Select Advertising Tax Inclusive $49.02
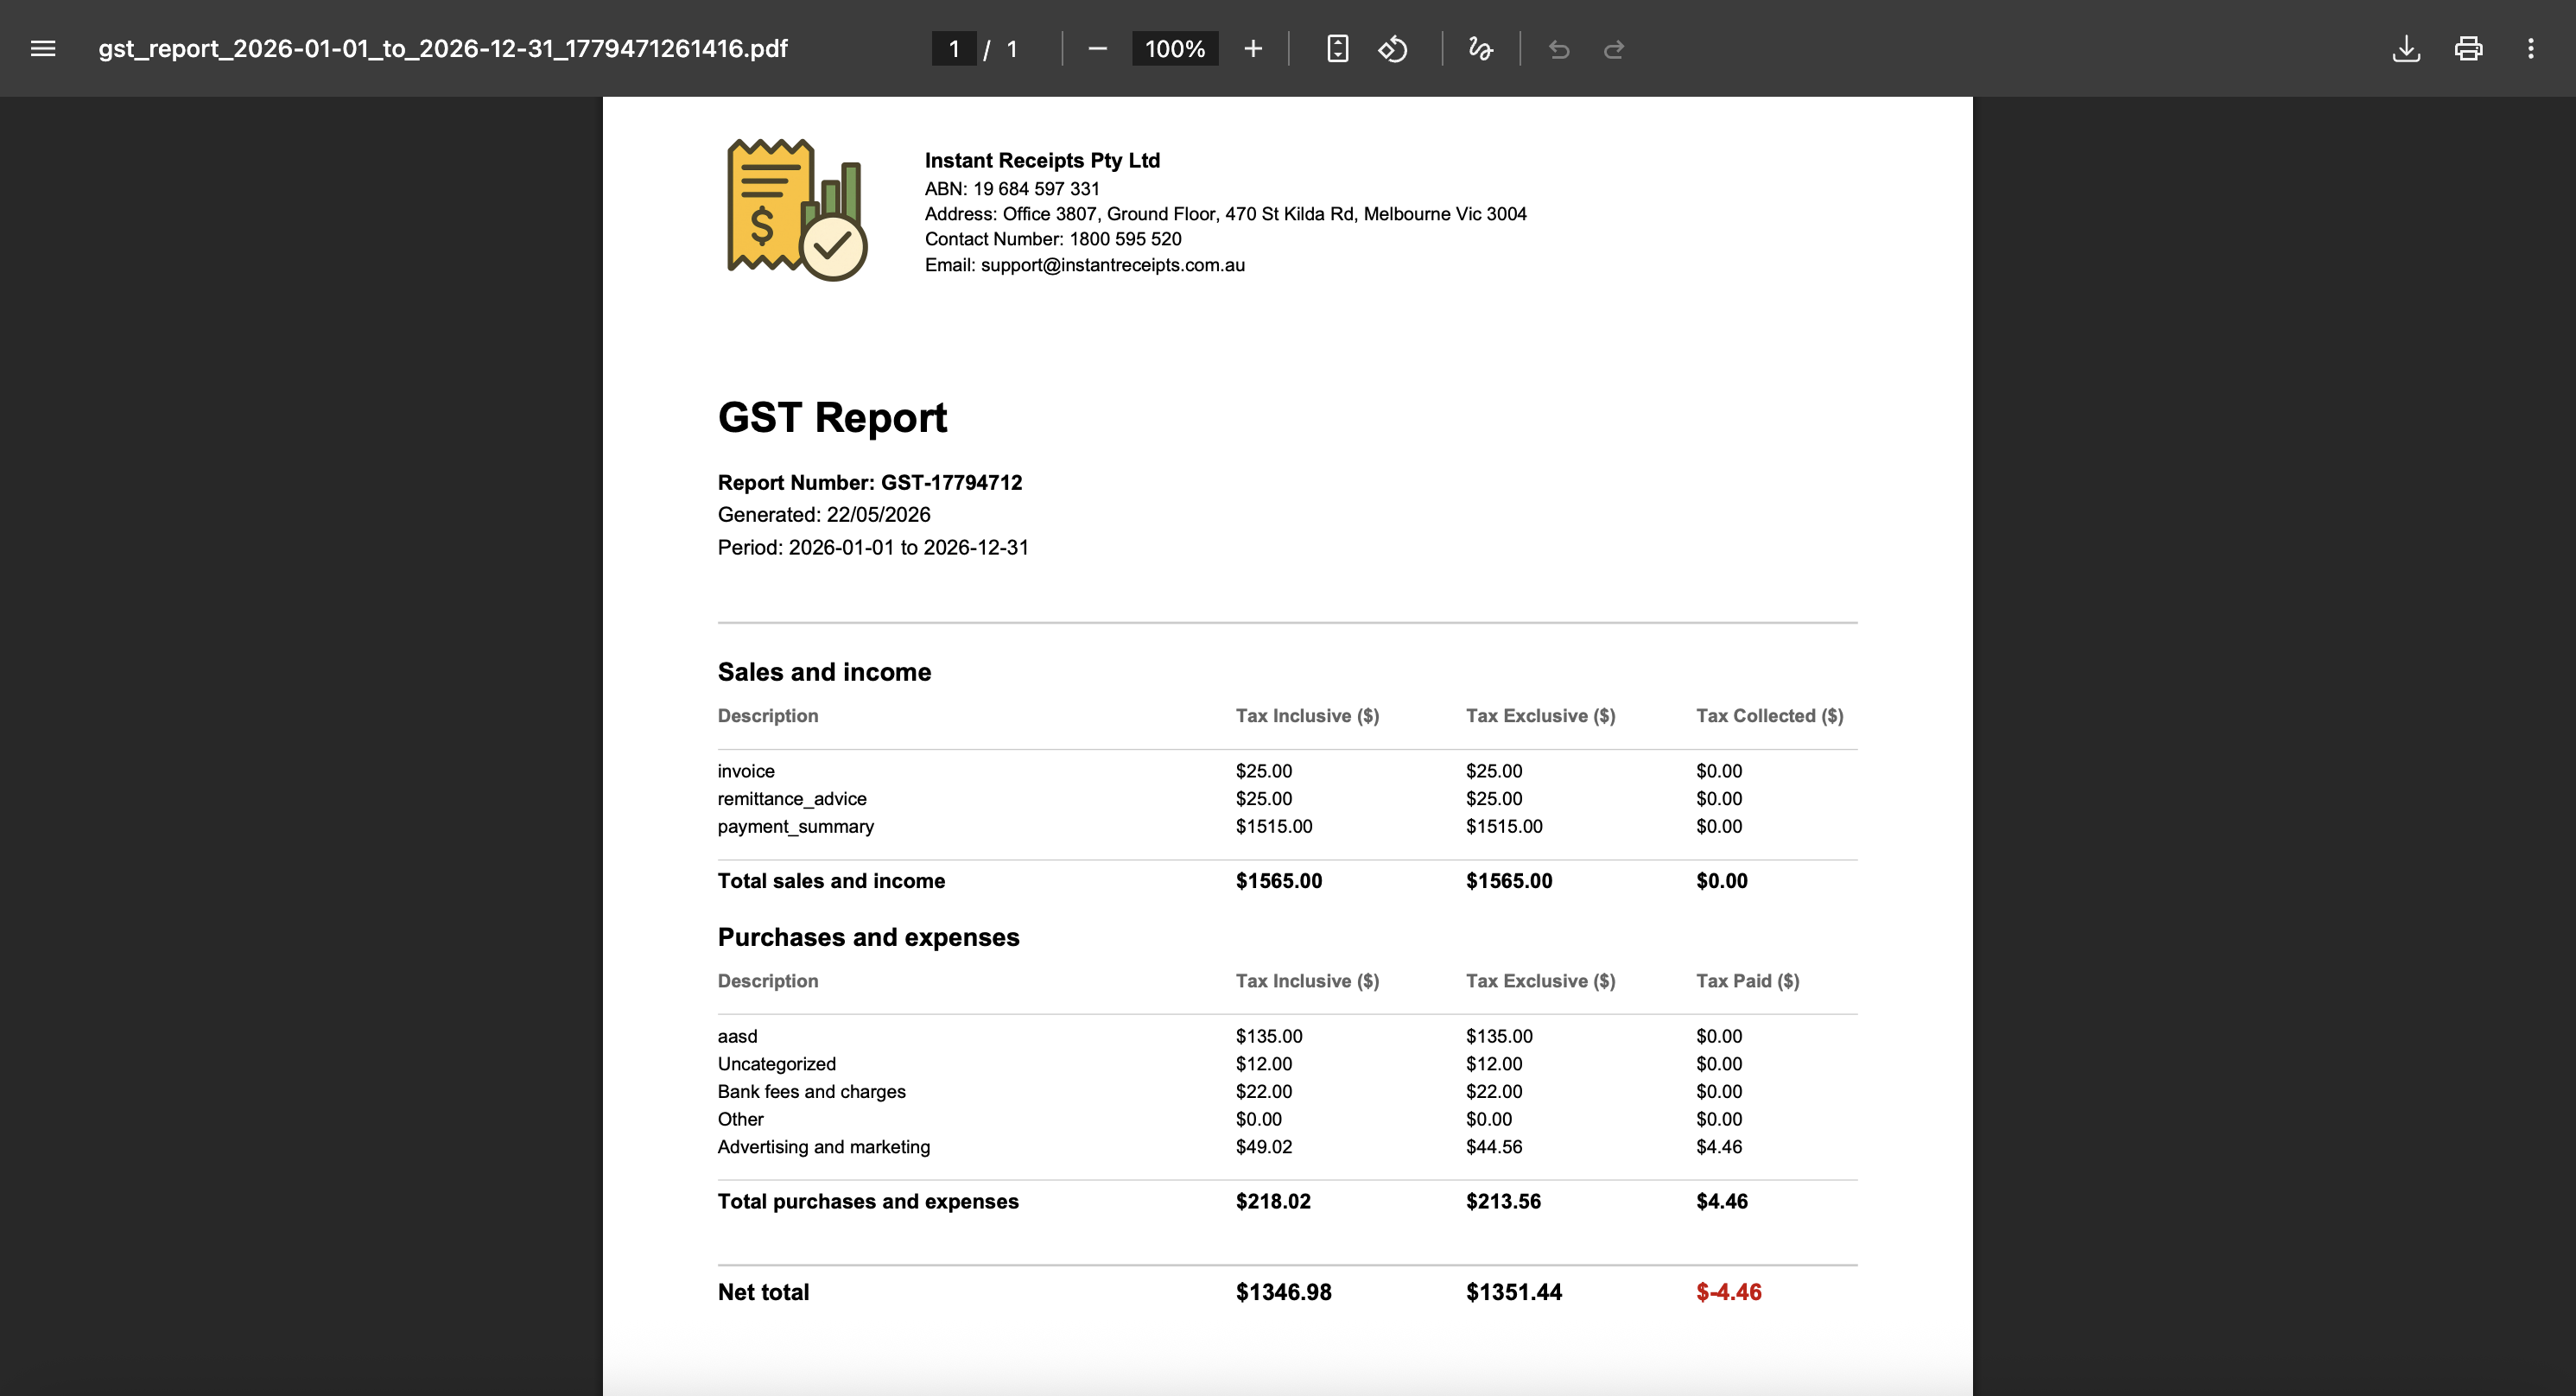 [1264, 1147]
